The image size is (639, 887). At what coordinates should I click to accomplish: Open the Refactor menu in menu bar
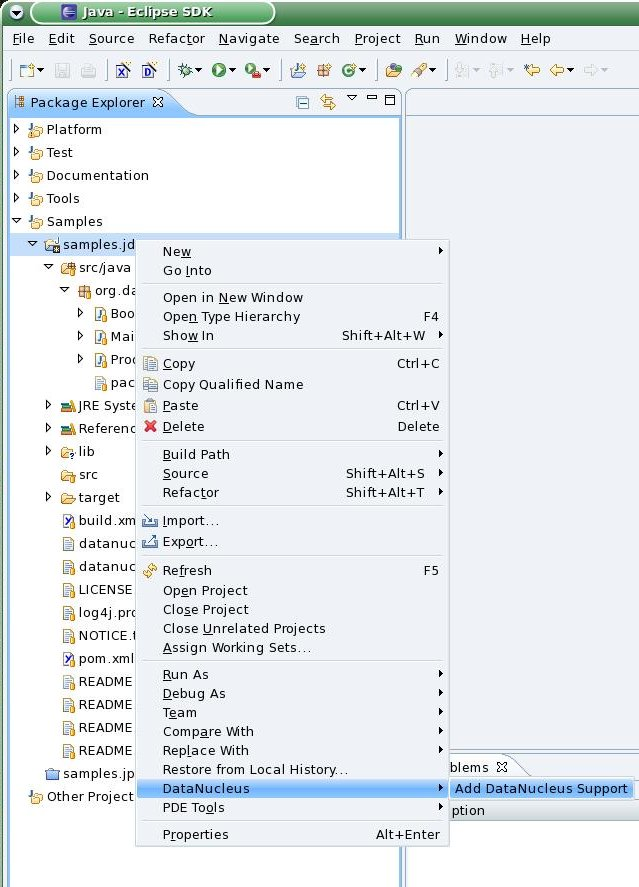(176, 38)
